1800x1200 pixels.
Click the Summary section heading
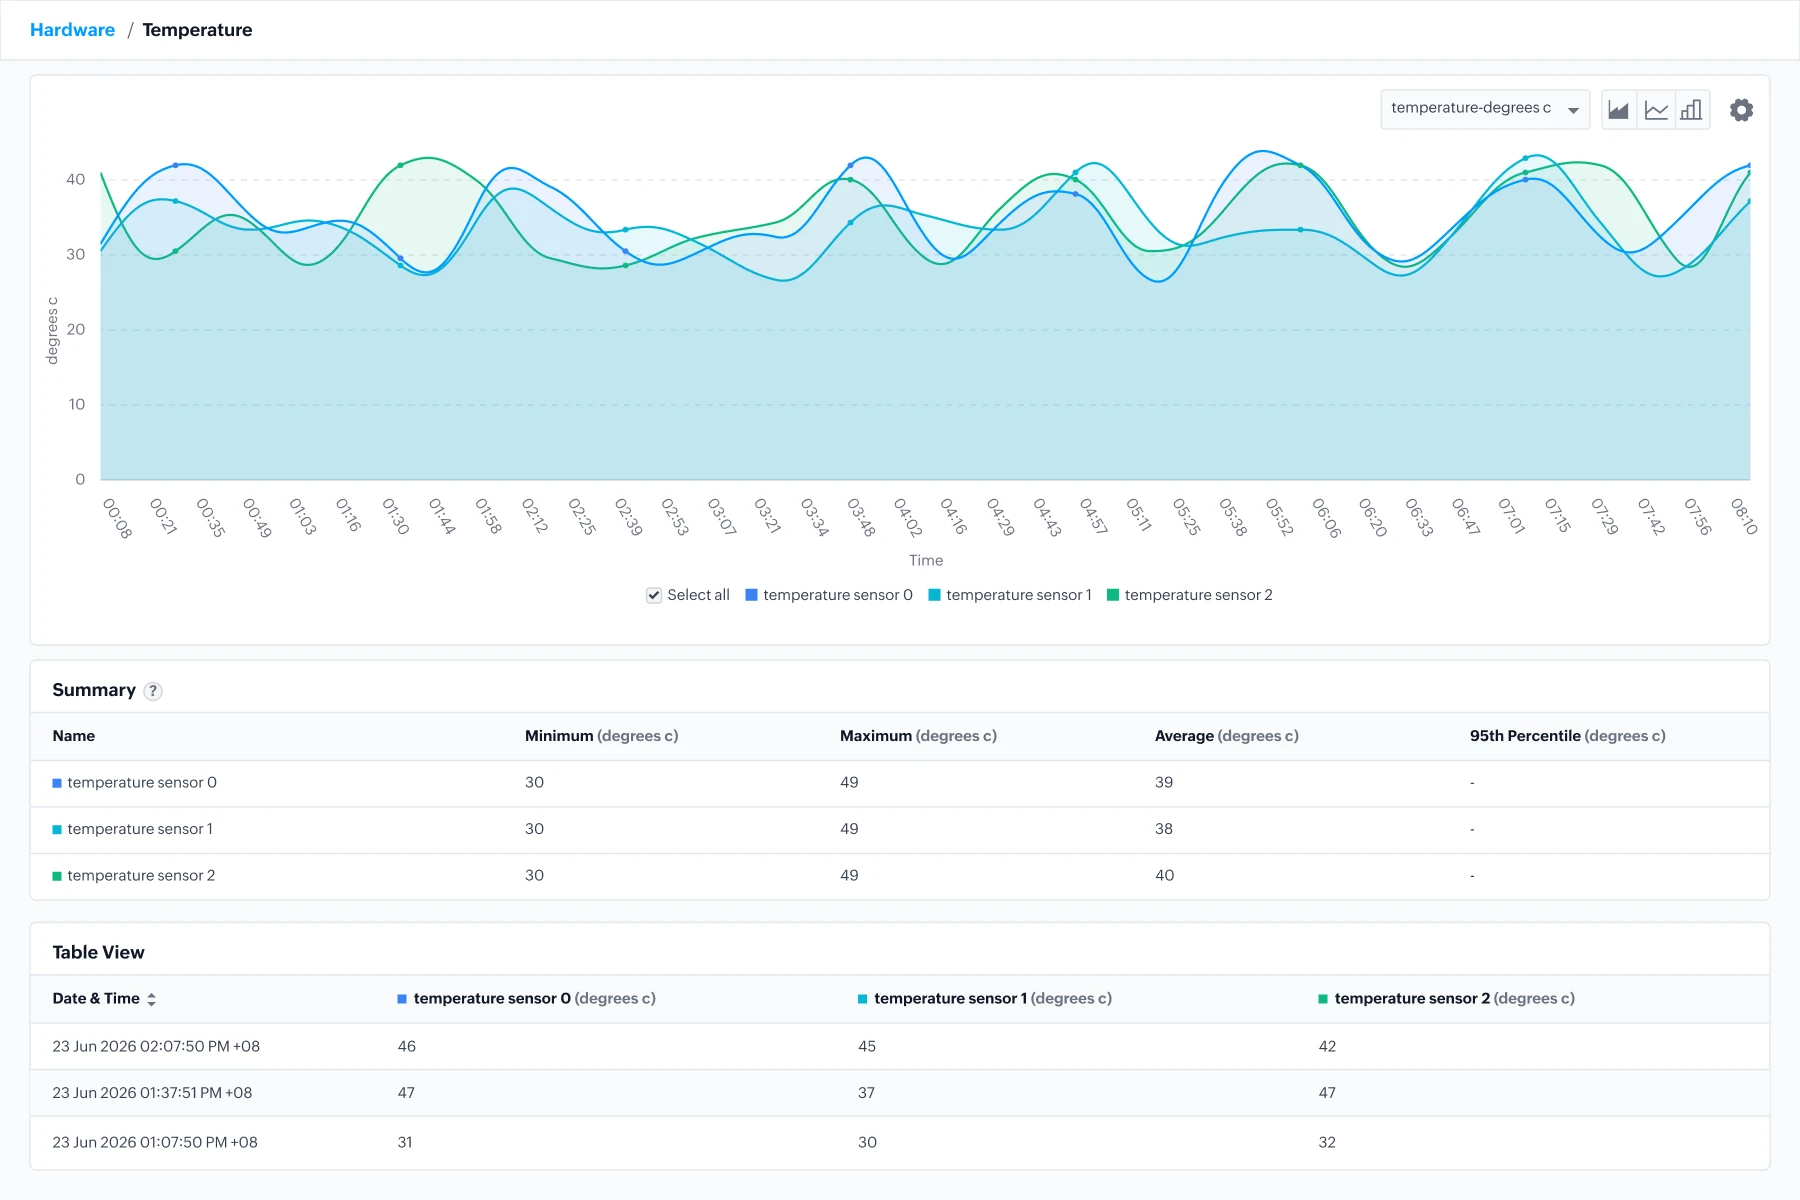(x=94, y=690)
